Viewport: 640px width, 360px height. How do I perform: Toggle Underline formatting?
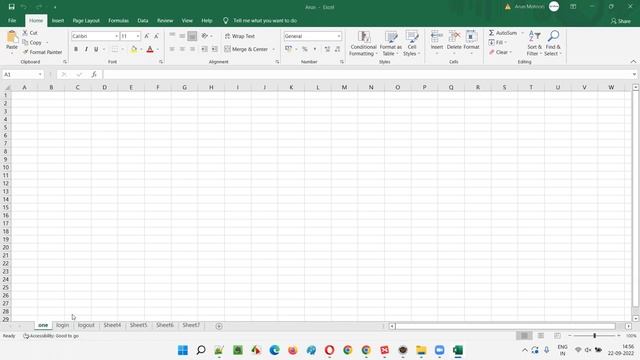pyautogui.click(x=96, y=49)
